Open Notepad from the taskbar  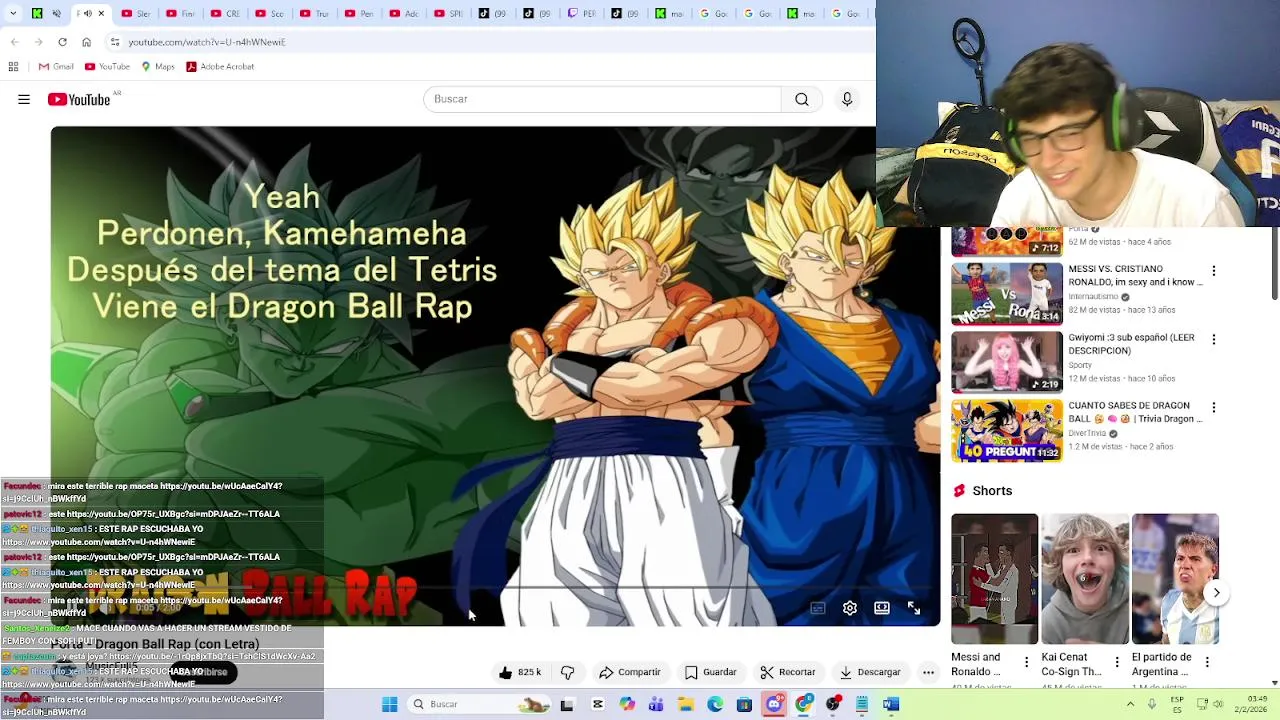click(861, 704)
